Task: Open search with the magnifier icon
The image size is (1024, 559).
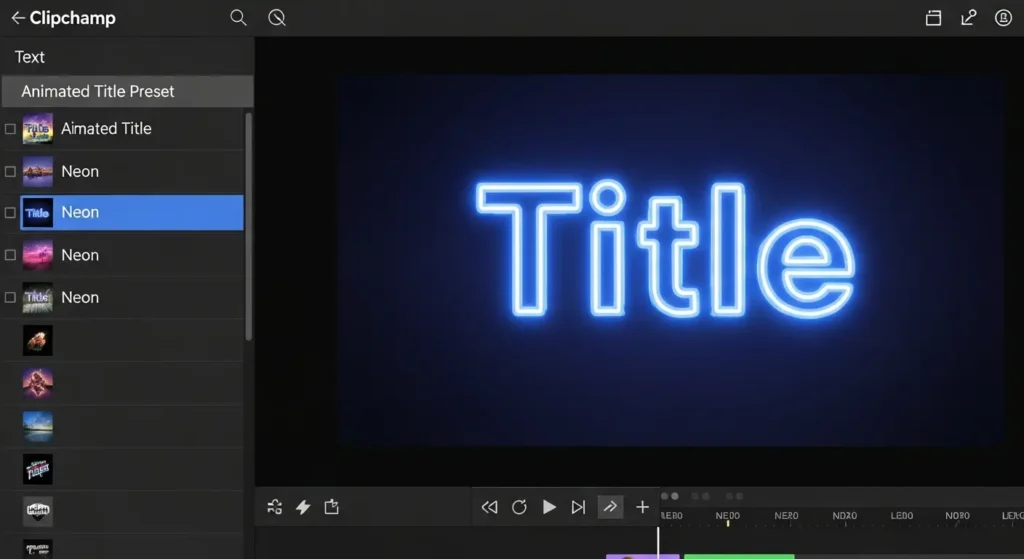Action: [x=238, y=18]
